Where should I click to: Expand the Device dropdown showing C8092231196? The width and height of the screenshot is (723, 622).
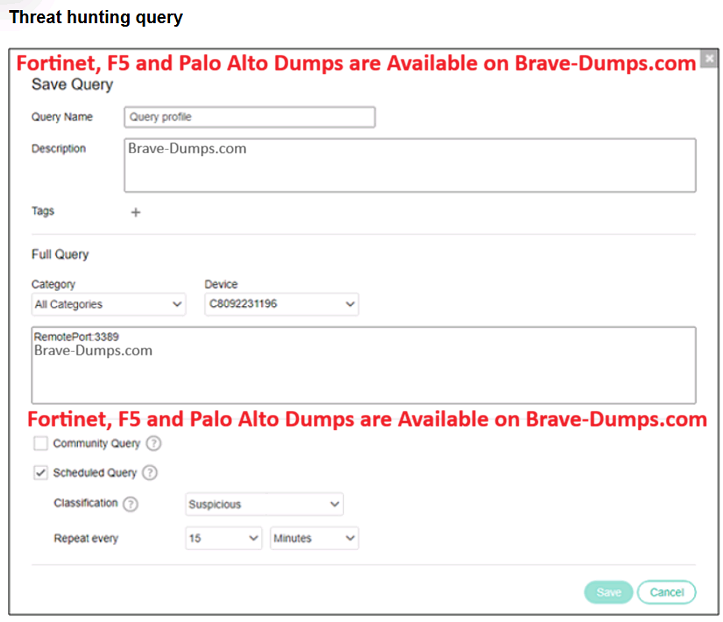coord(280,304)
